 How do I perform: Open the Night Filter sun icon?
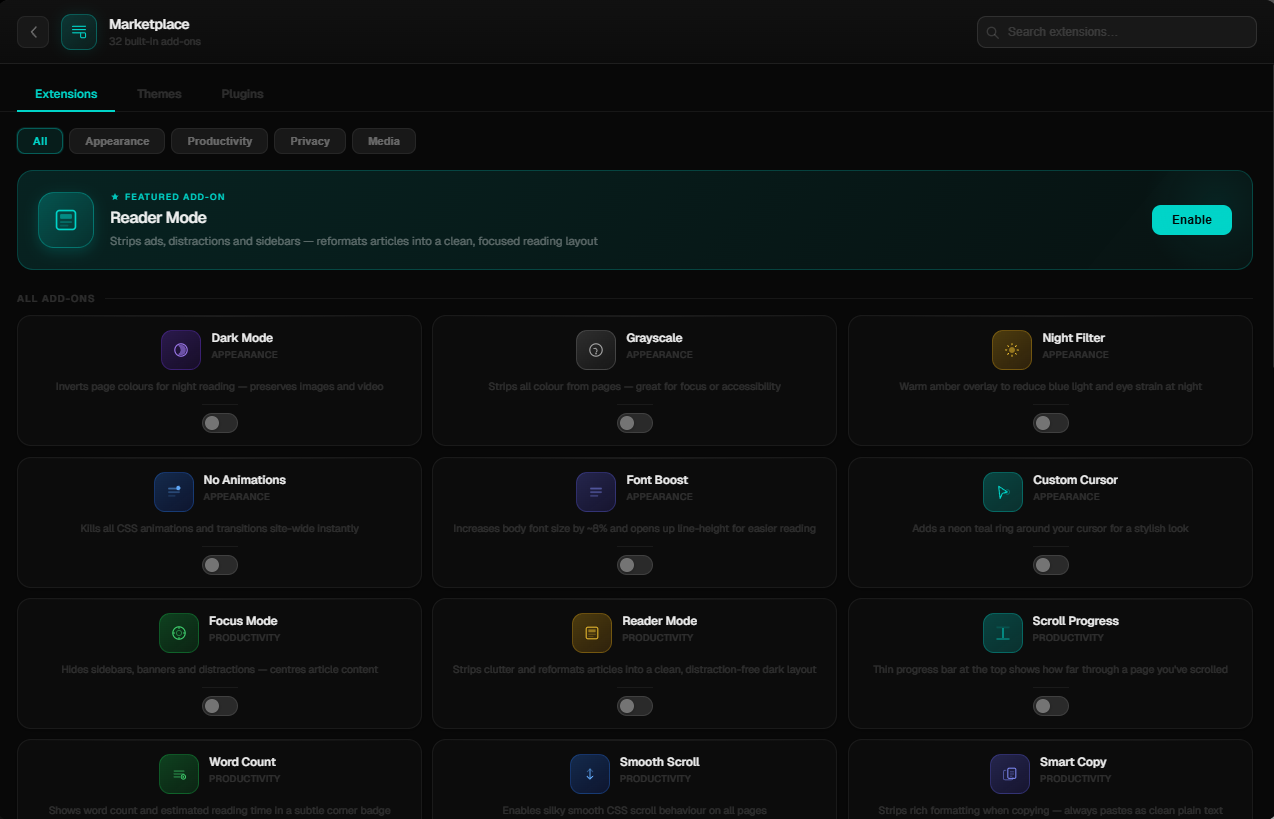pos(1011,350)
